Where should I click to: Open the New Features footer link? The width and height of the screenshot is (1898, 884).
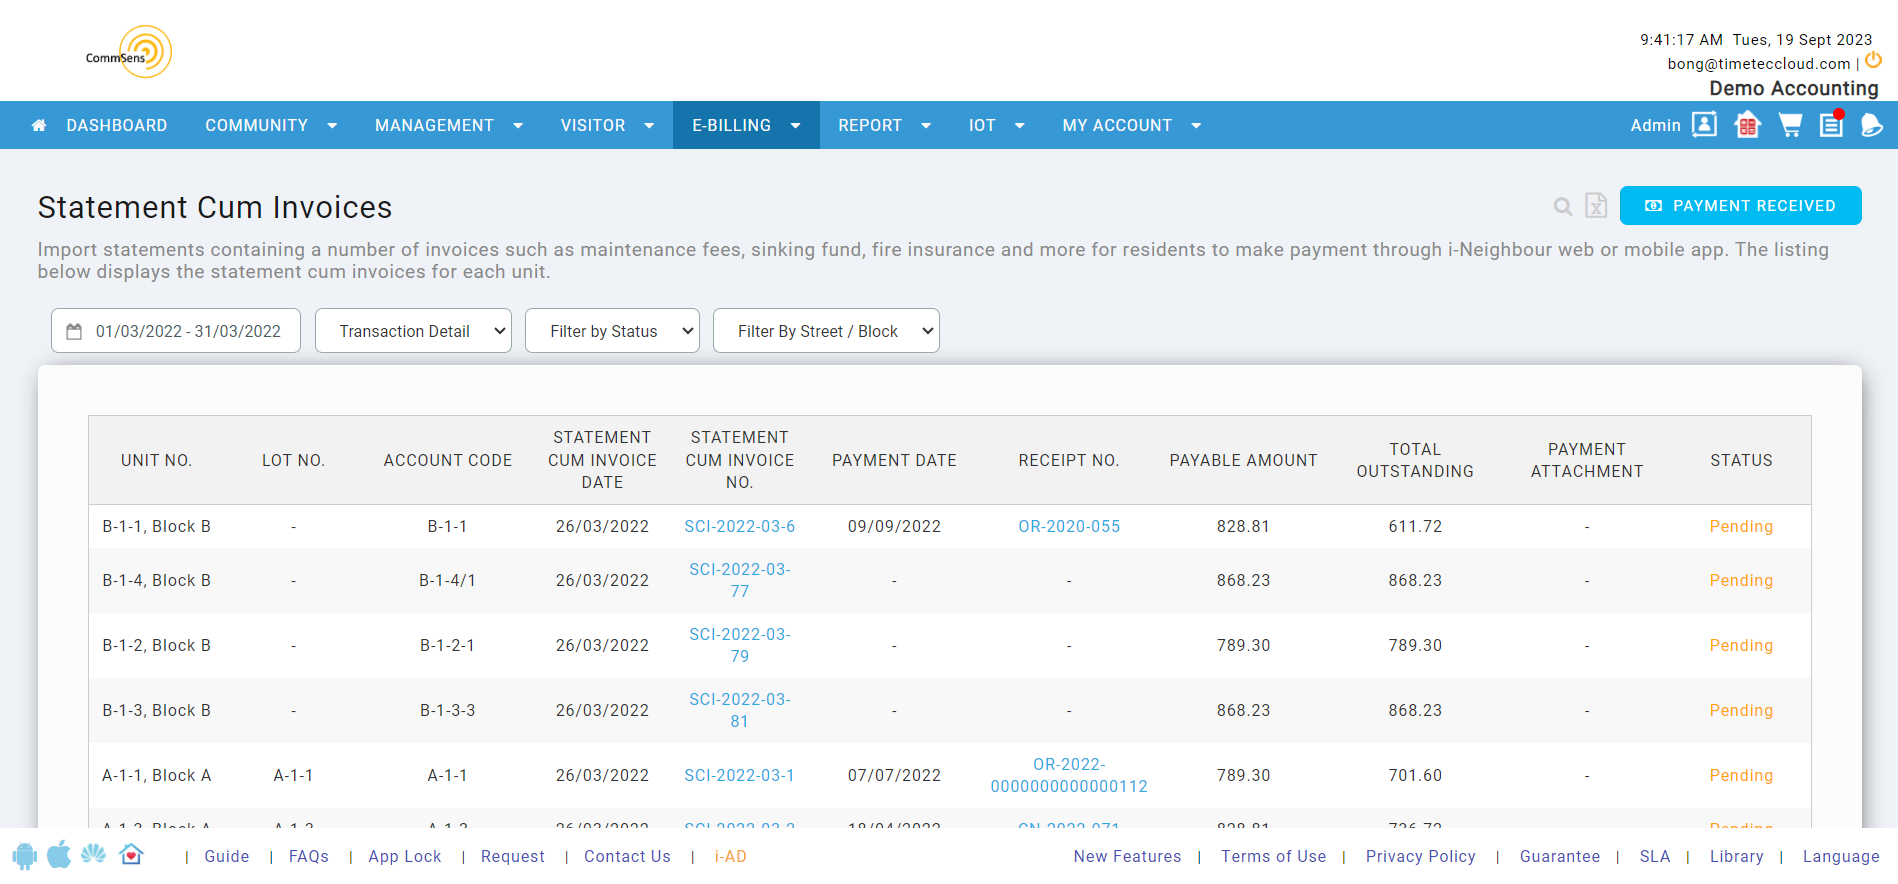(1127, 857)
